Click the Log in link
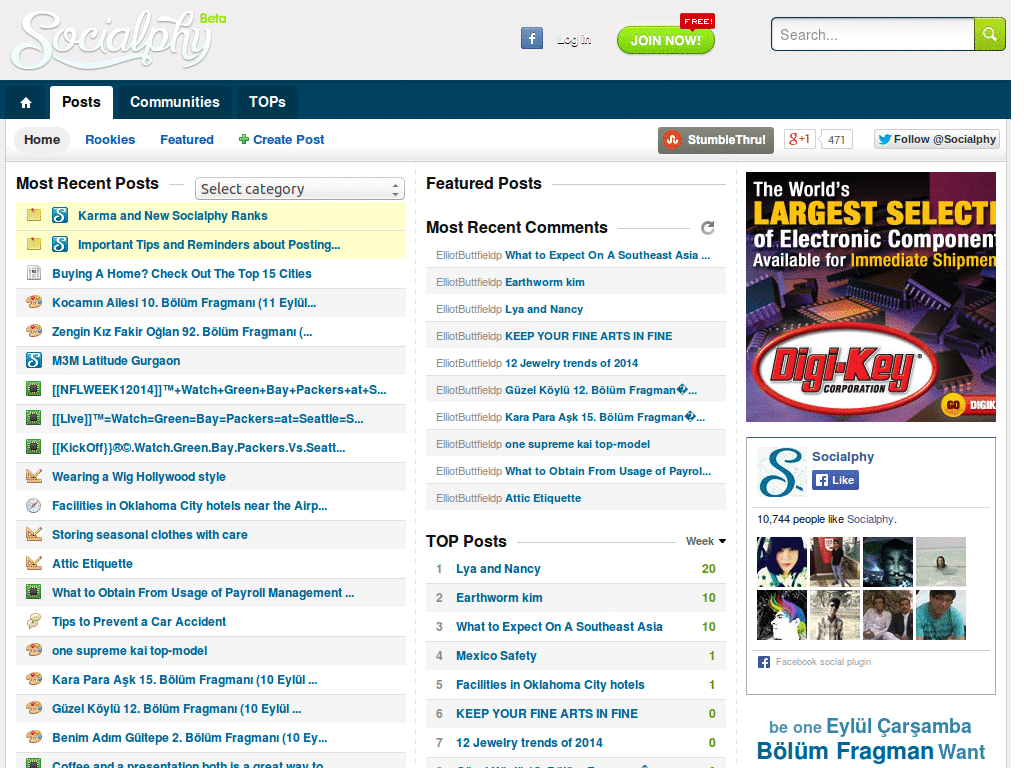 click(x=574, y=40)
